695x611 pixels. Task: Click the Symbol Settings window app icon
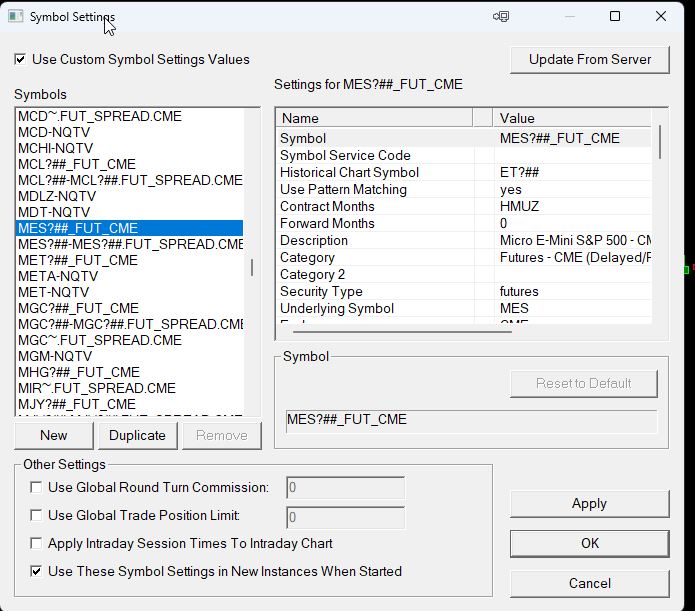(x=16, y=16)
